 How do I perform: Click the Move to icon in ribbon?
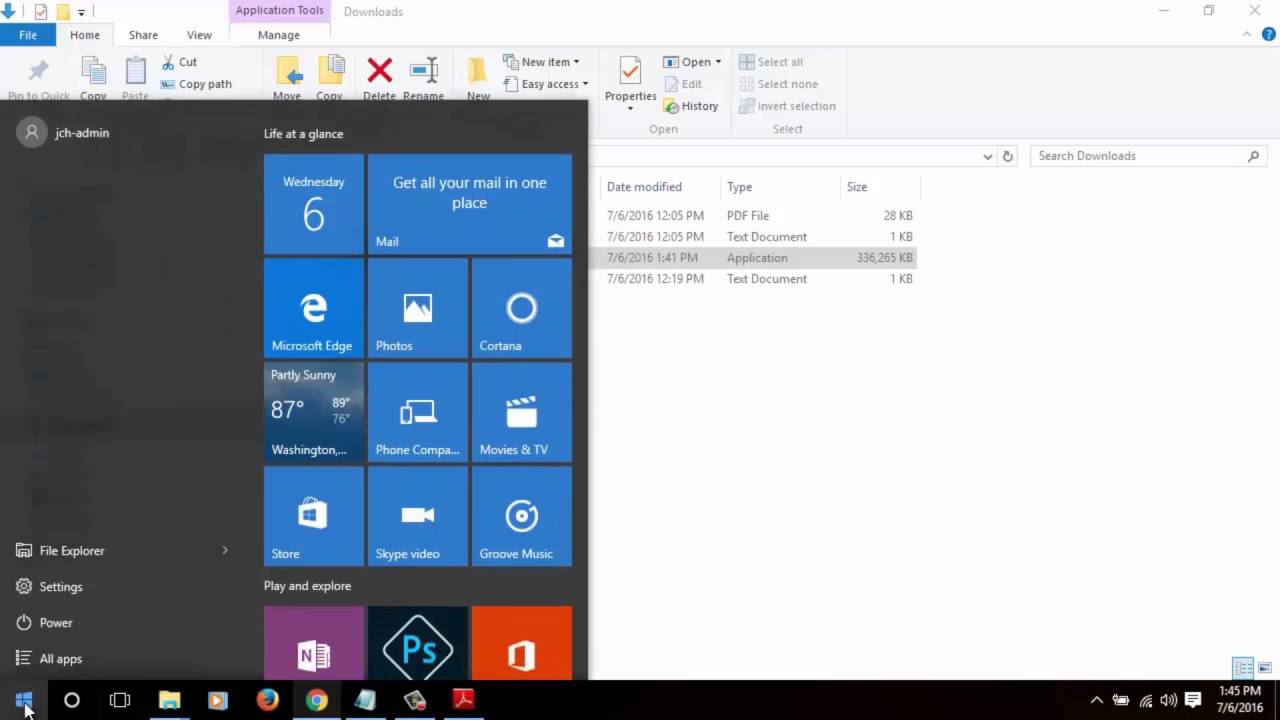coord(288,71)
